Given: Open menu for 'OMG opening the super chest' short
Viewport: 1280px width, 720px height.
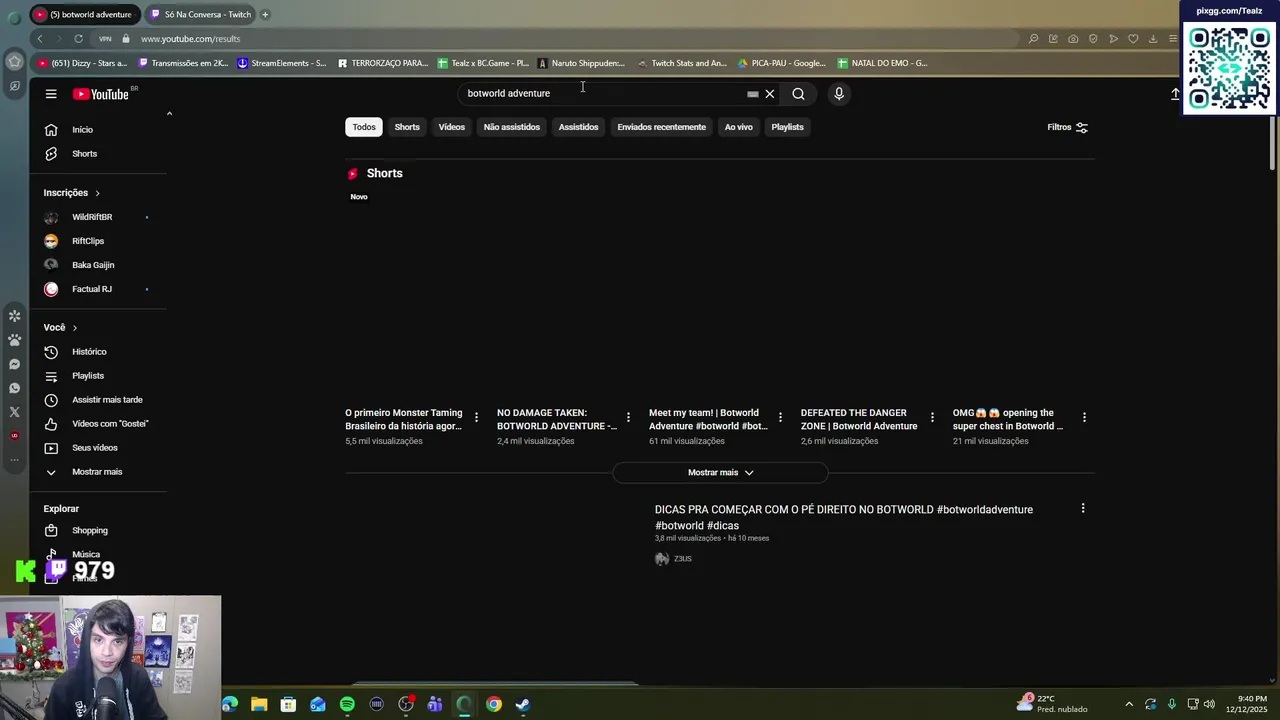Looking at the screenshot, I should tap(1084, 417).
